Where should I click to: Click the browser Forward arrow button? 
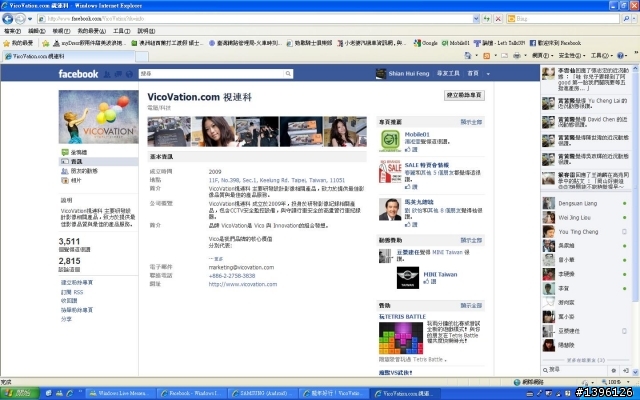click(x=20, y=19)
